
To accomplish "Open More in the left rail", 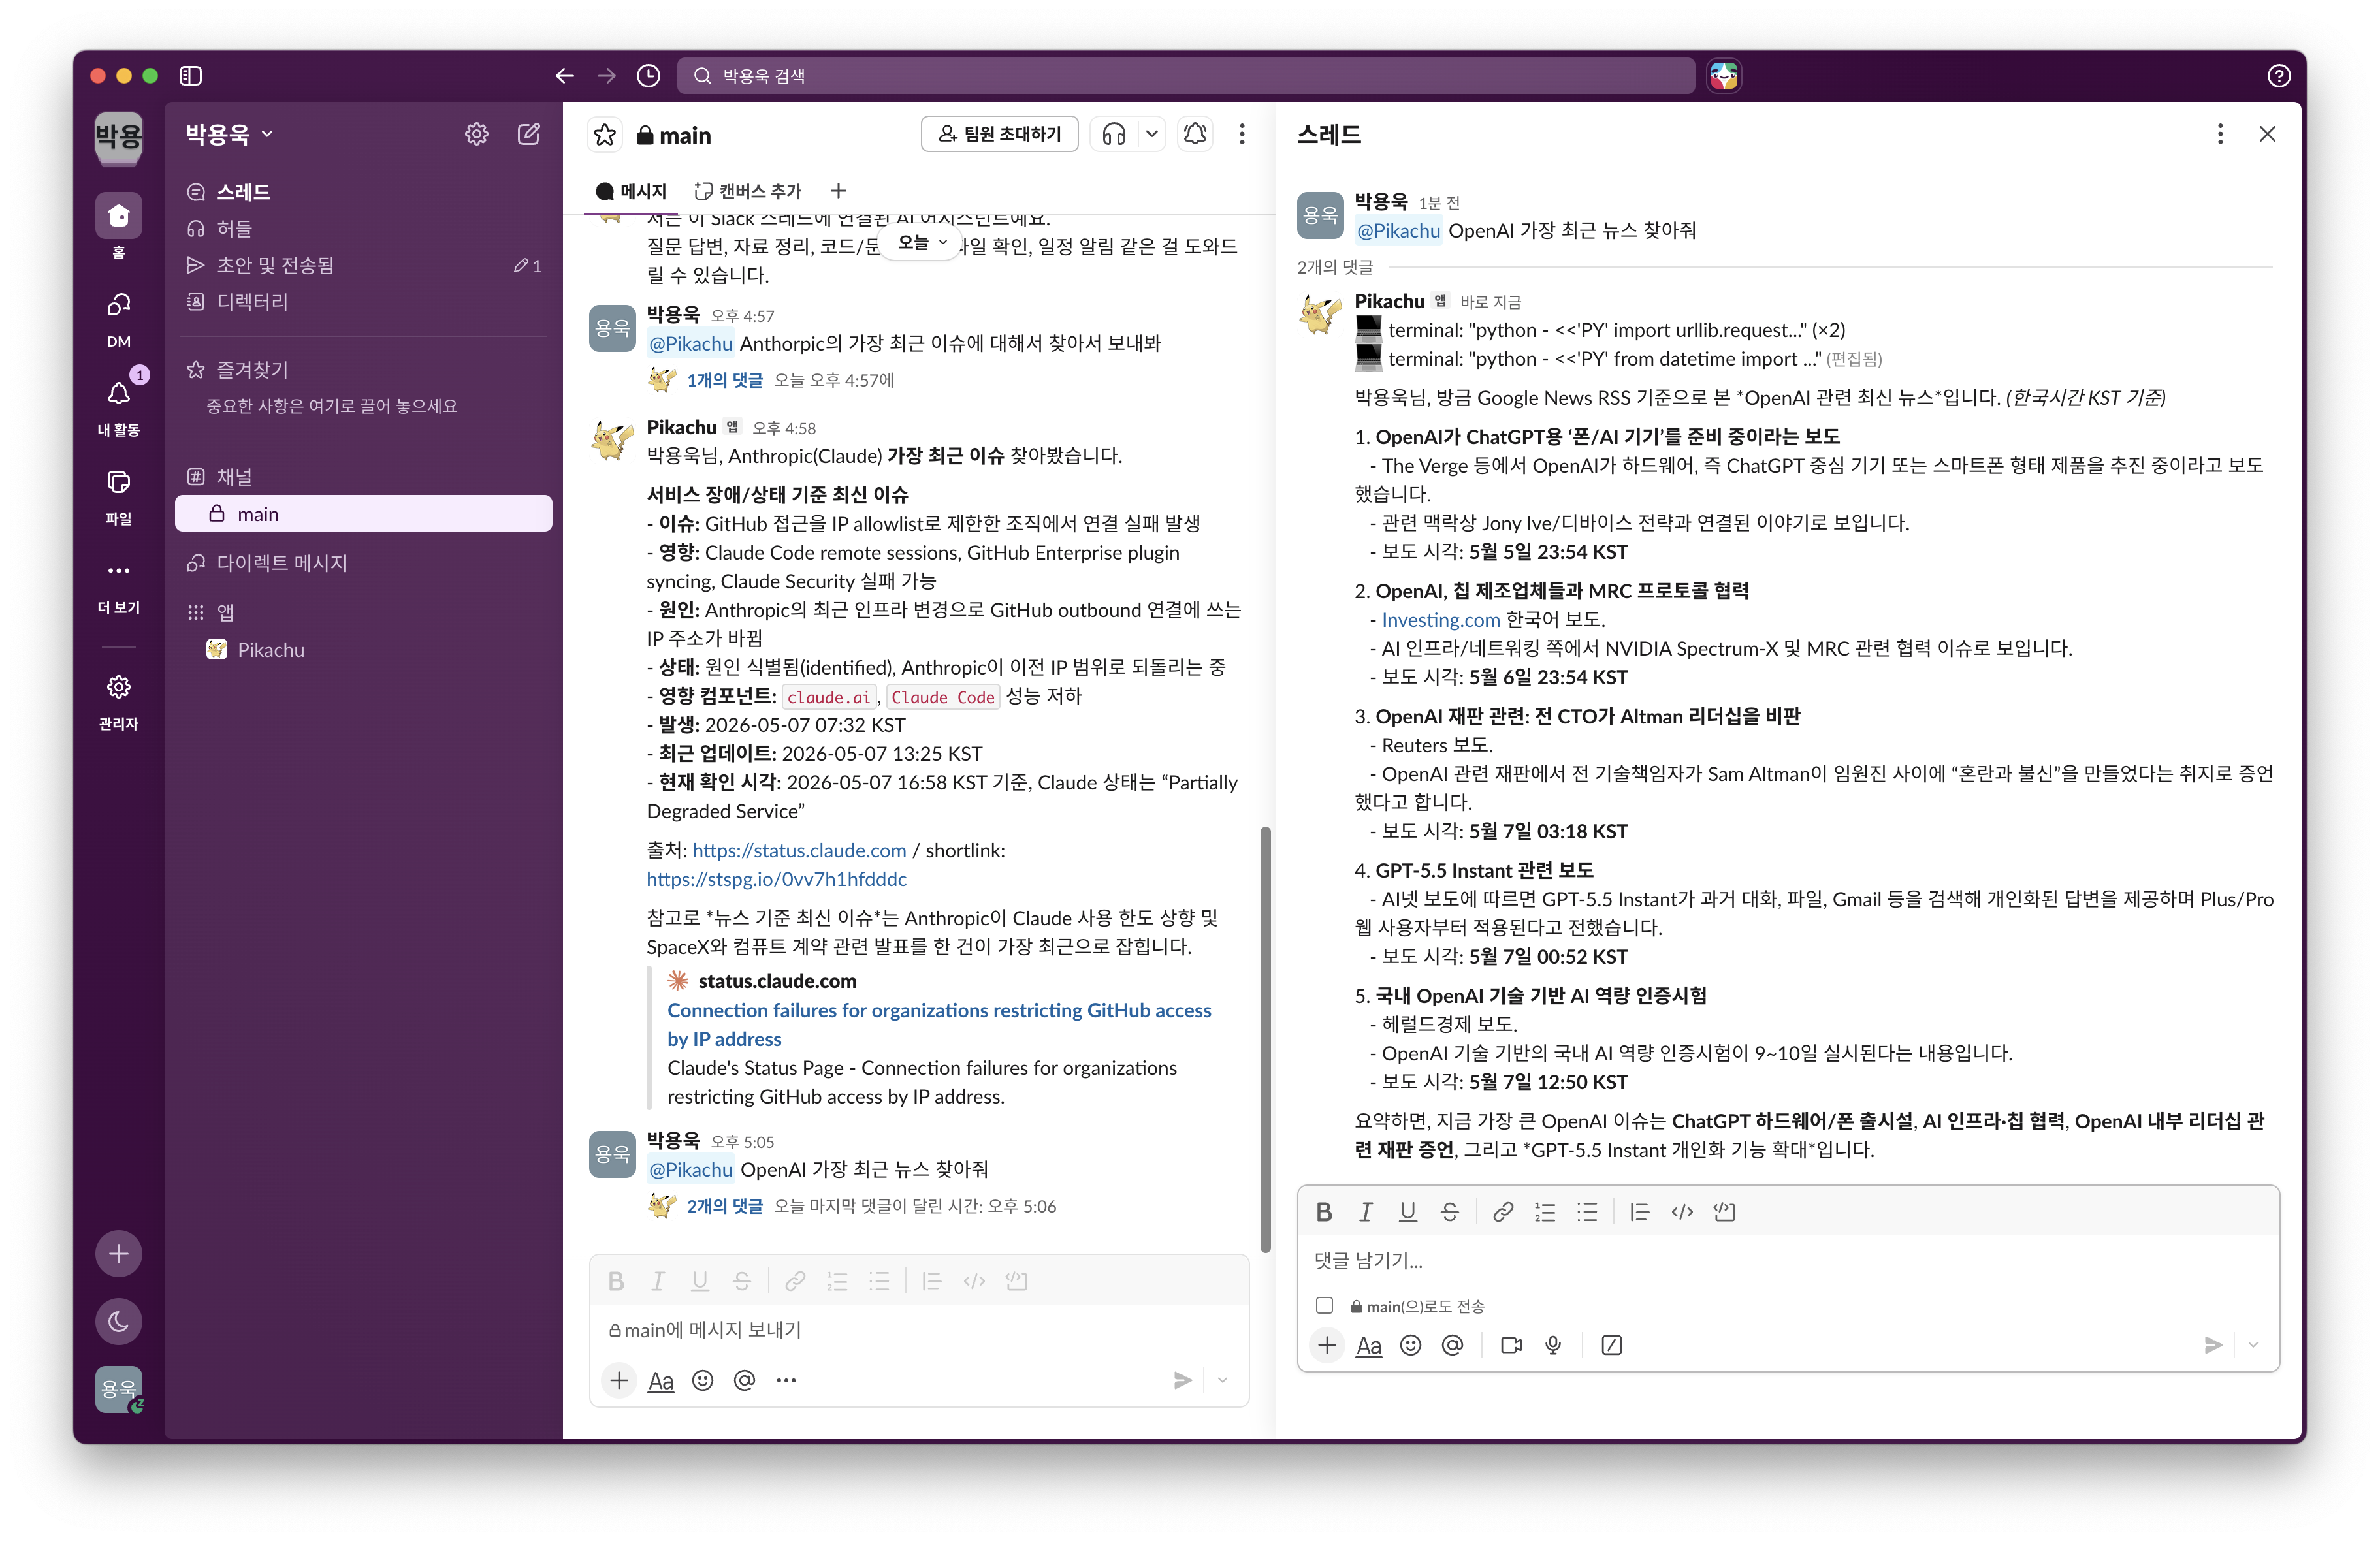I will point(119,584).
